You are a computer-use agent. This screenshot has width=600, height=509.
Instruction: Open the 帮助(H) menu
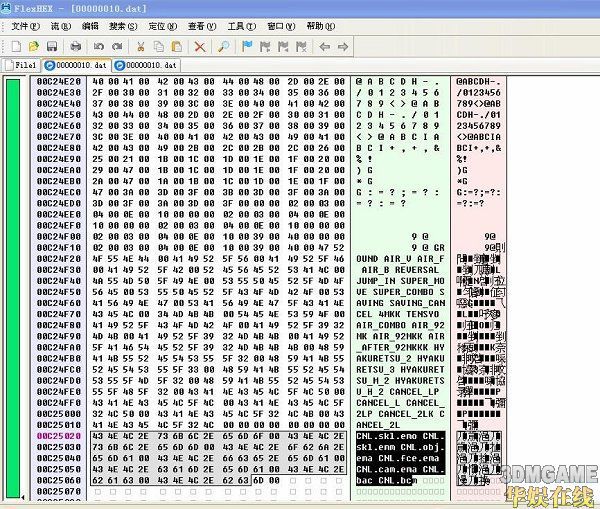pos(321,26)
